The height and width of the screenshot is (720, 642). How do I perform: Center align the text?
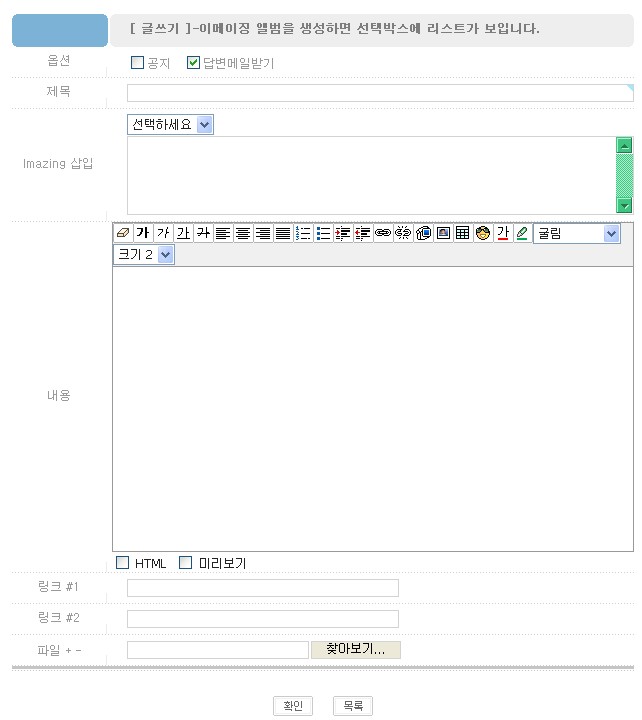243,233
